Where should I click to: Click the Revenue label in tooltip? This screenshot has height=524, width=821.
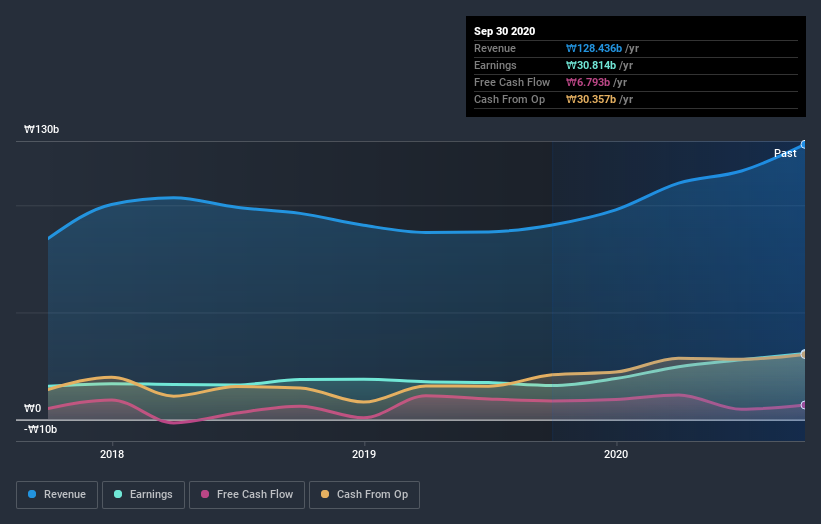495,48
